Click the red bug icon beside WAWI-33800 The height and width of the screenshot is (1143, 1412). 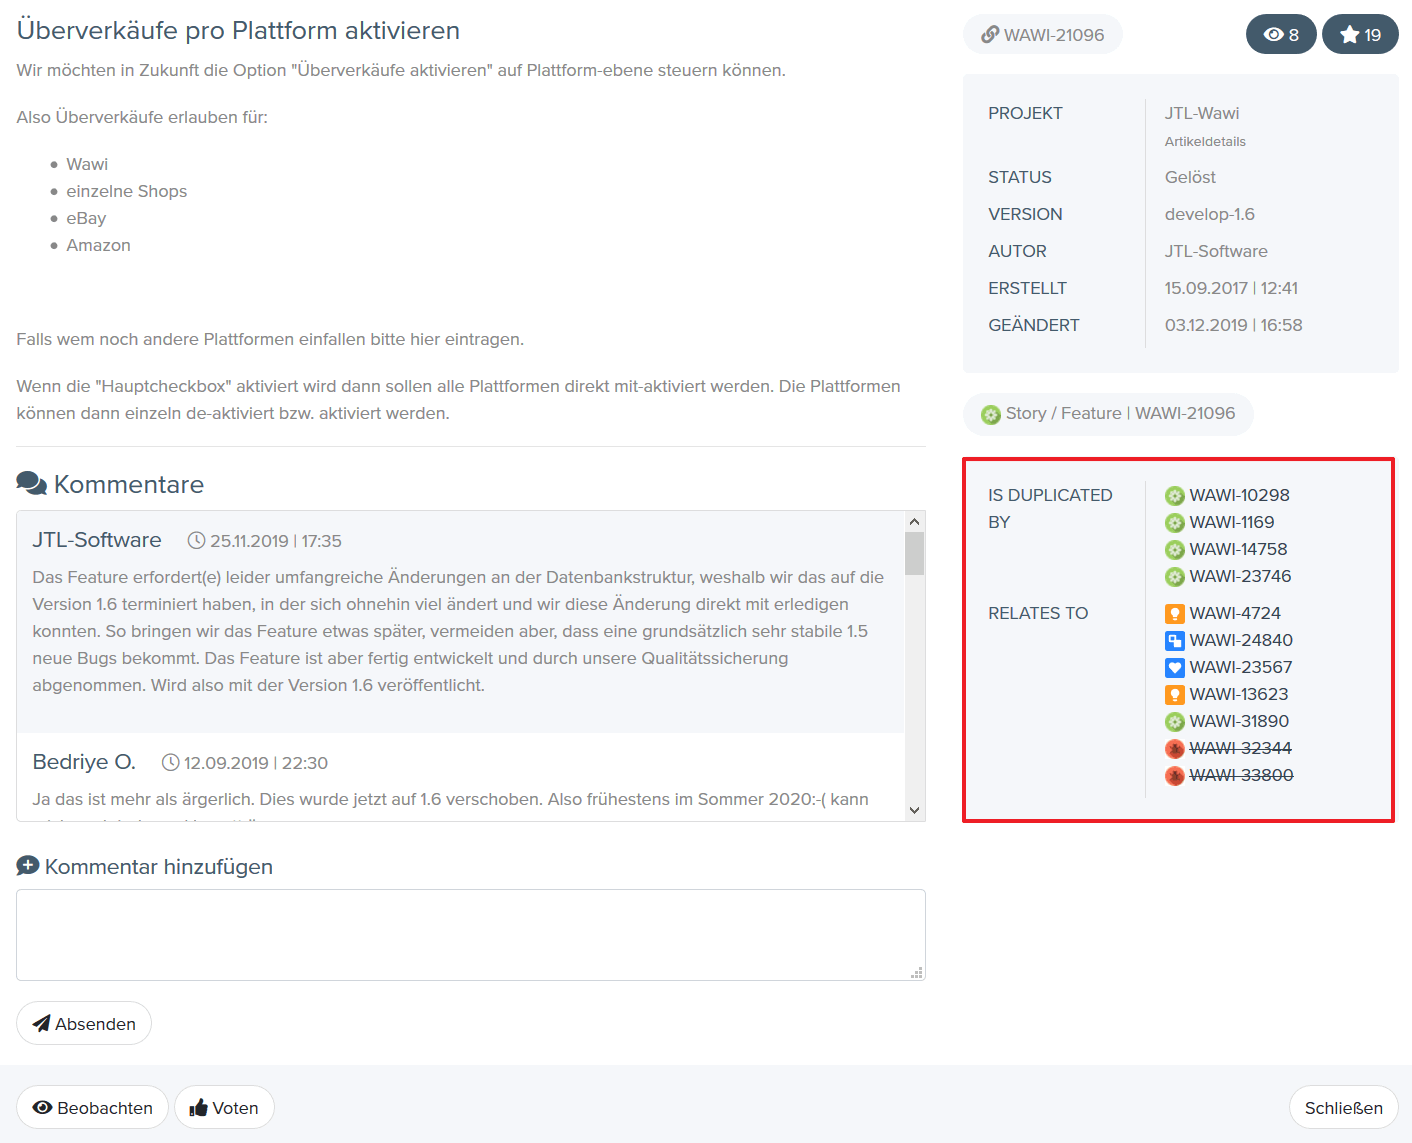[1174, 776]
